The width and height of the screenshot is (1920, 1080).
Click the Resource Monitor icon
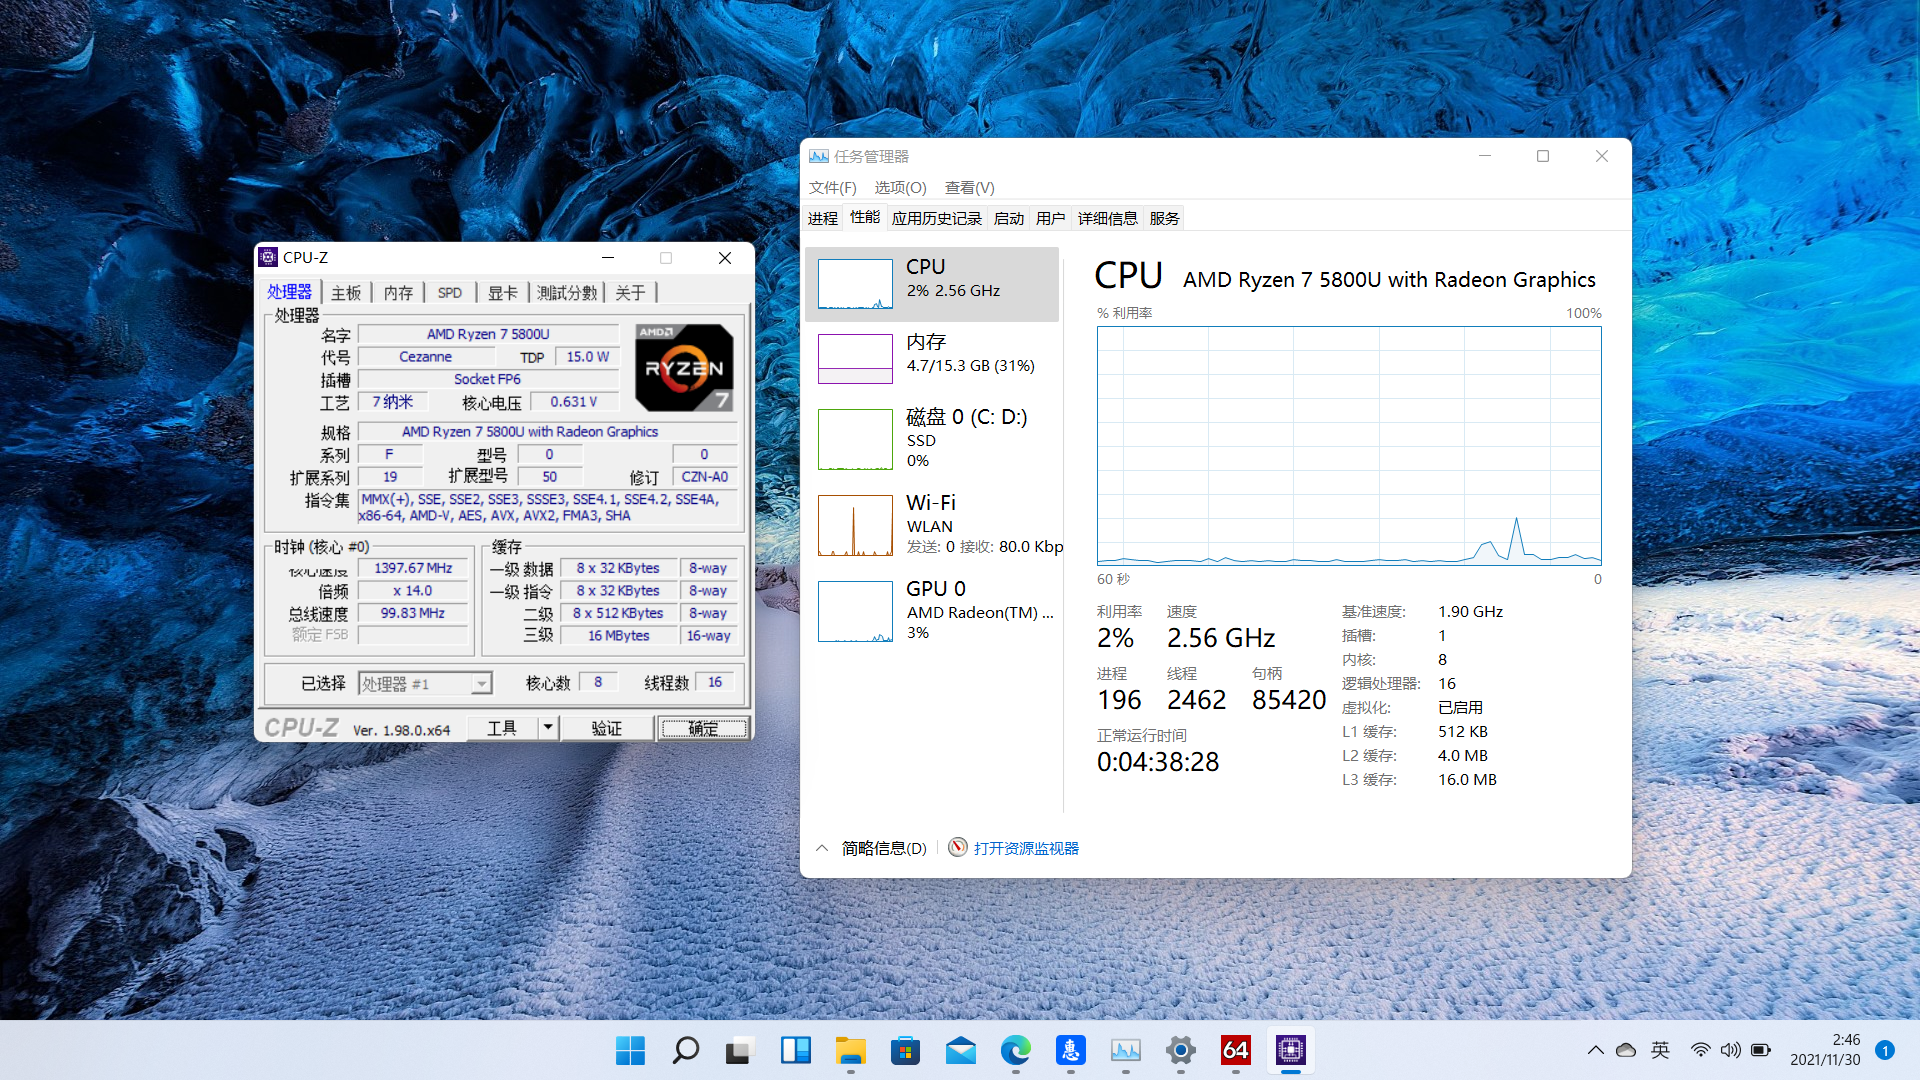tap(958, 848)
